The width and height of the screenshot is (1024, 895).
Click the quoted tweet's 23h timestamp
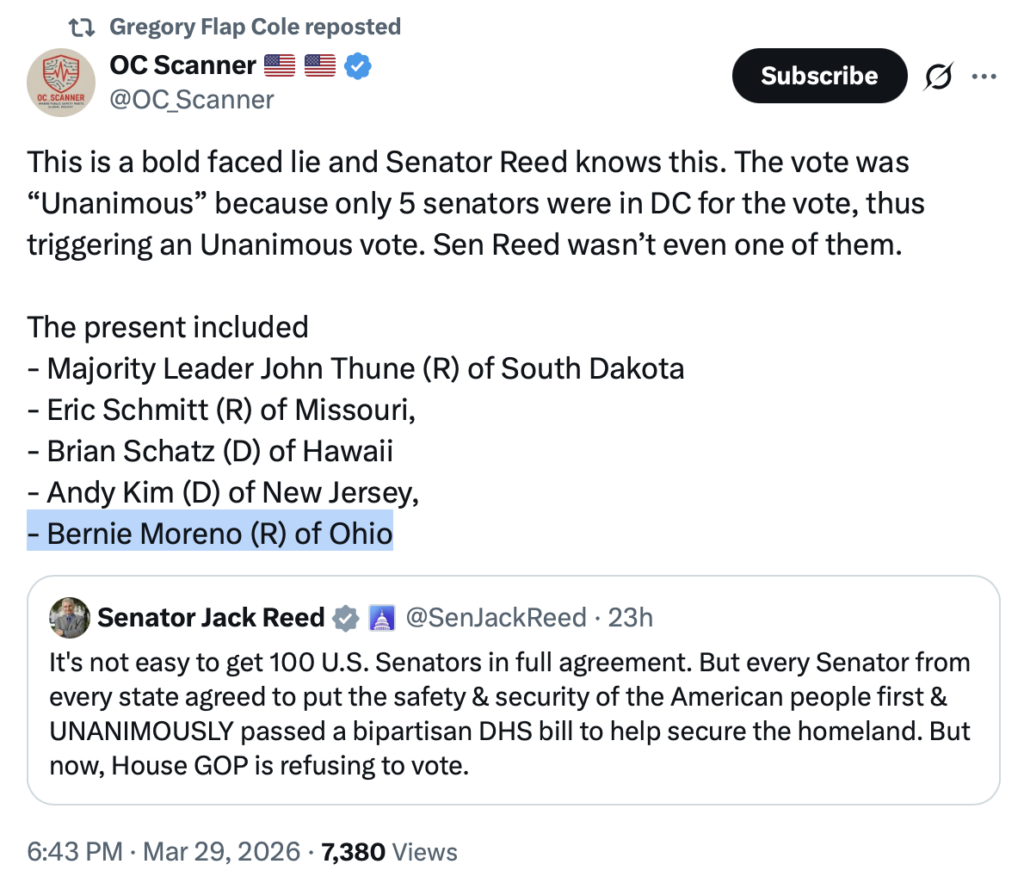pyautogui.click(x=630, y=618)
